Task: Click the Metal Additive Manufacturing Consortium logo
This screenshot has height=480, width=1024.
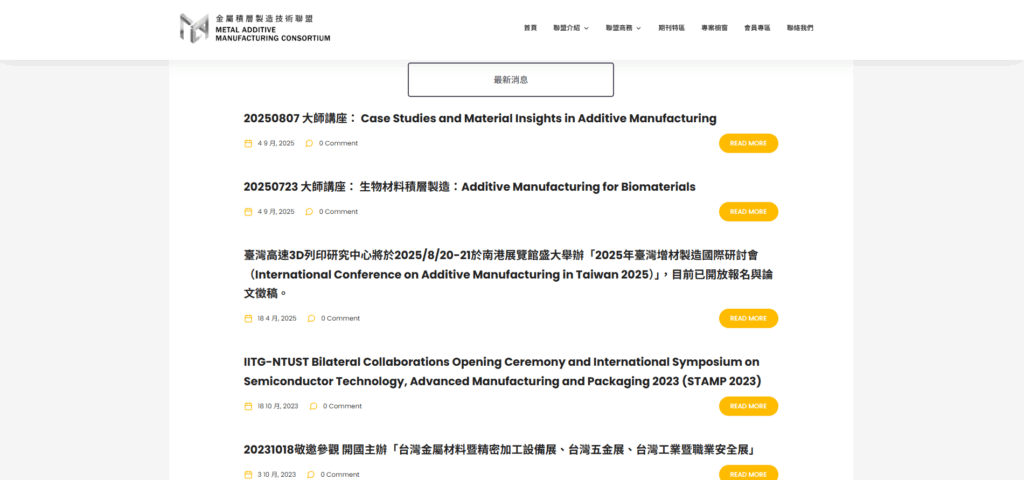Action: pyautogui.click(x=254, y=28)
